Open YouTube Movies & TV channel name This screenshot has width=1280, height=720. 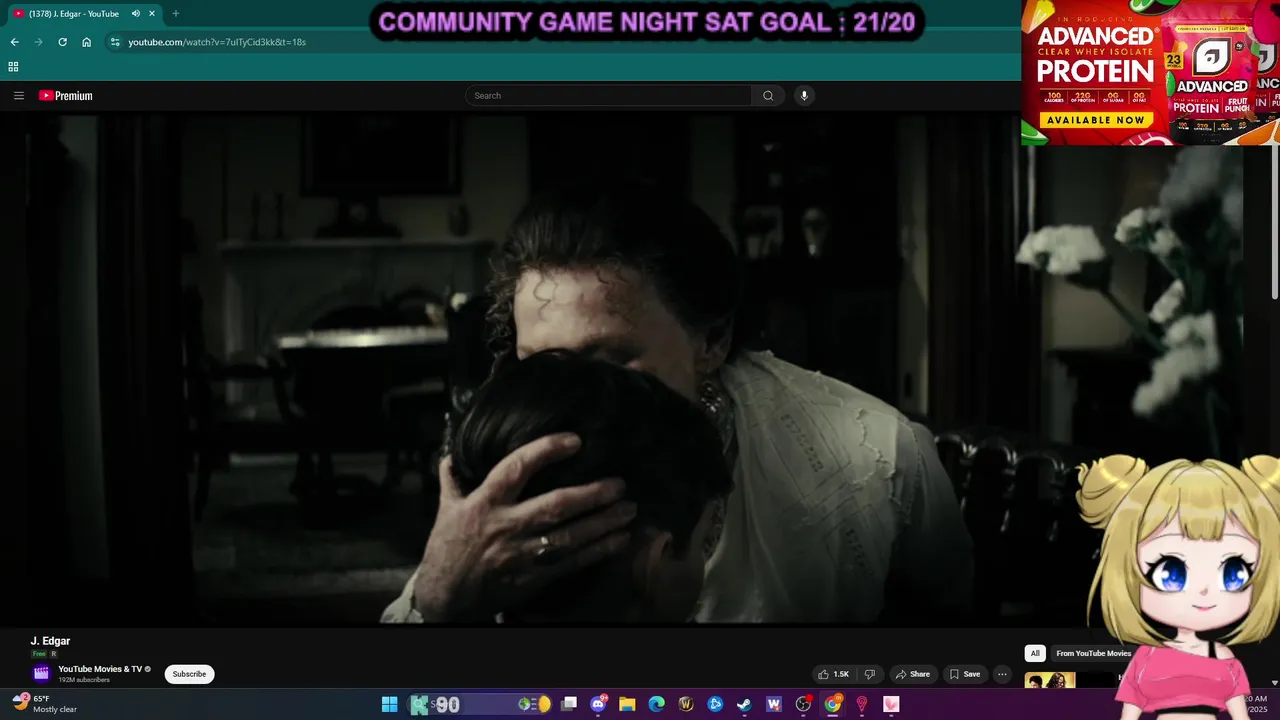tap(100, 669)
